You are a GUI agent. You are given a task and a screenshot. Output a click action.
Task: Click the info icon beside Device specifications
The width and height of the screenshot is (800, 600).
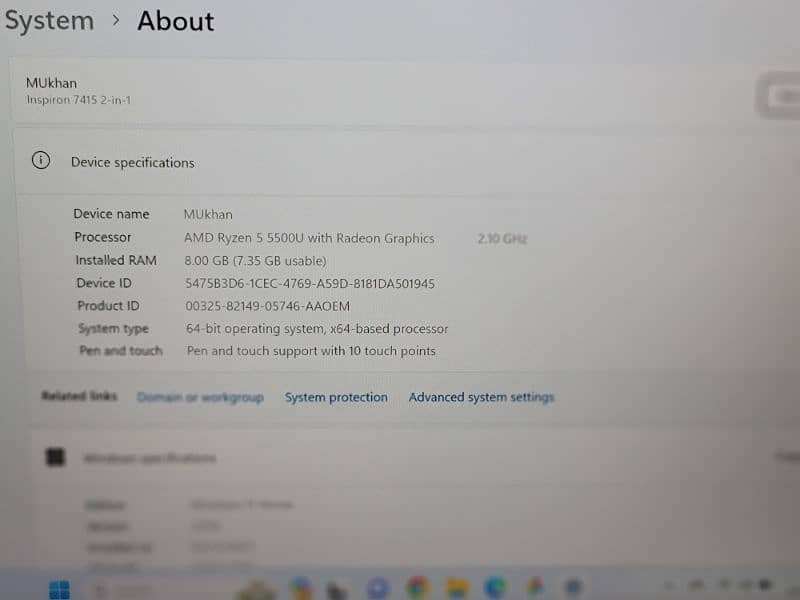click(x=41, y=160)
